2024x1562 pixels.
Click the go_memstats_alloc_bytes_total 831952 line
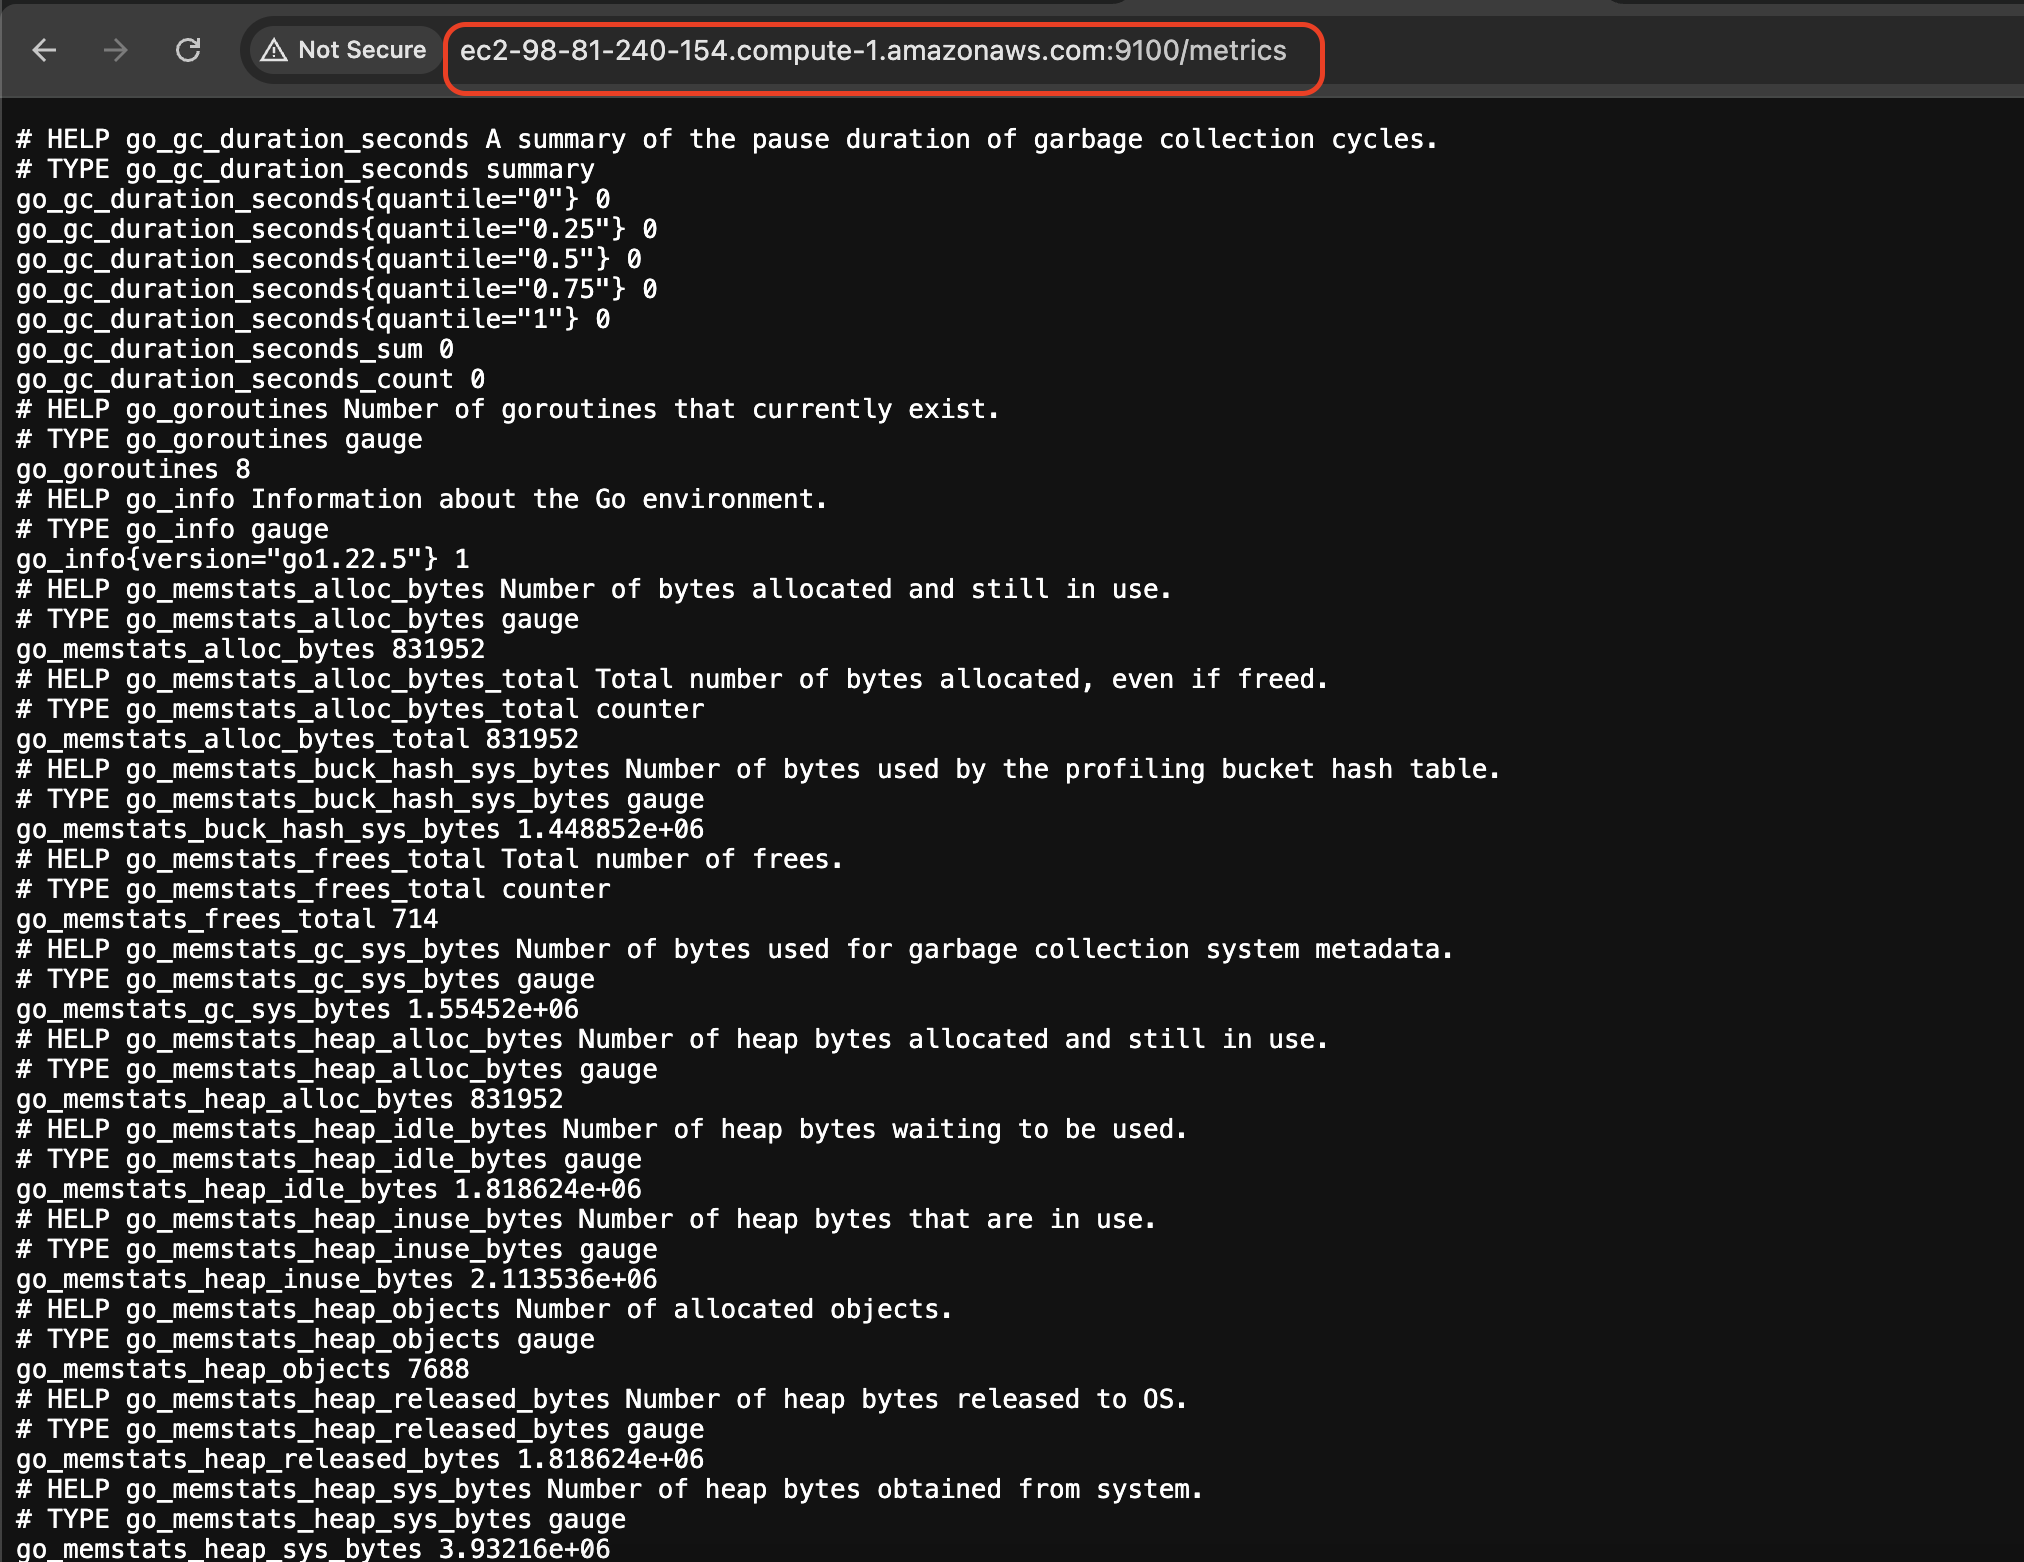[x=297, y=739]
